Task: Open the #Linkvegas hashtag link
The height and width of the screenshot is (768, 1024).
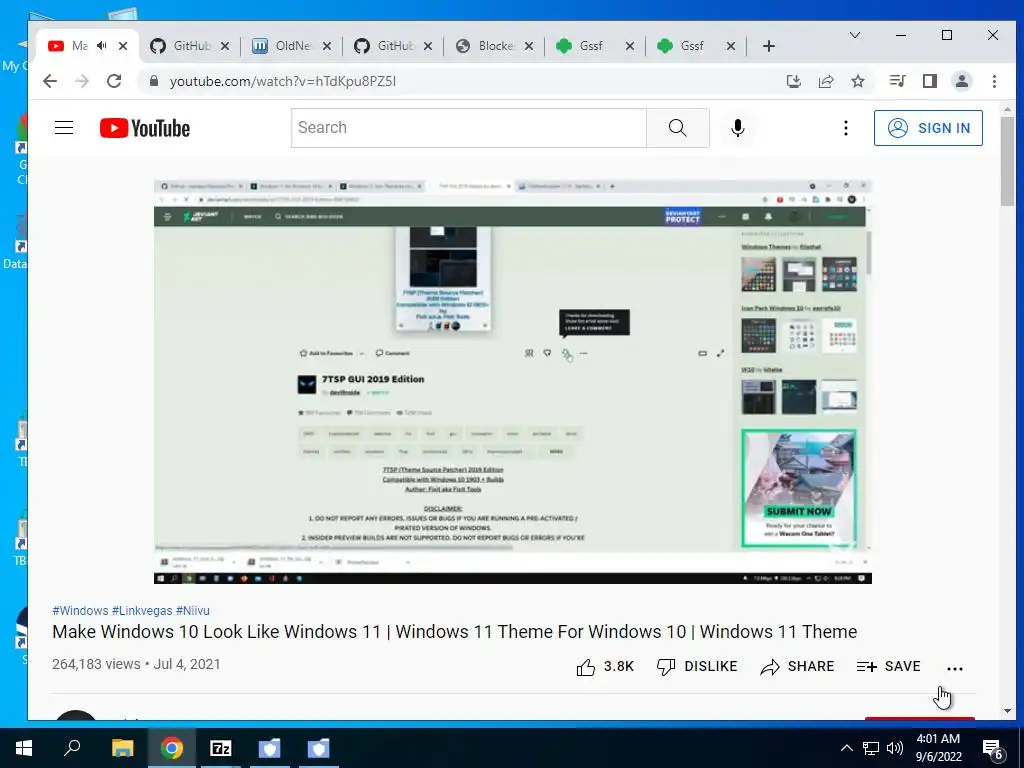Action: tap(142, 611)
